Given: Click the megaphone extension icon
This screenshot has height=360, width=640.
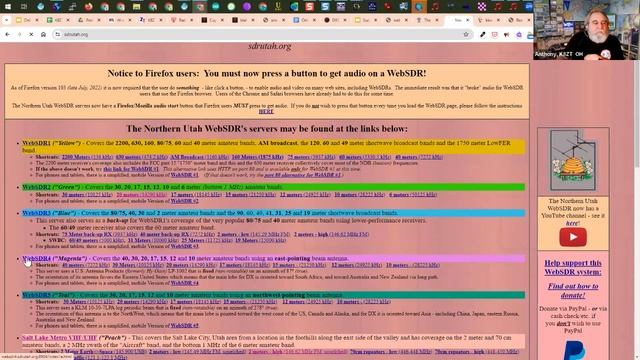Looking at the screenshot, I should [x=507, y=35].
